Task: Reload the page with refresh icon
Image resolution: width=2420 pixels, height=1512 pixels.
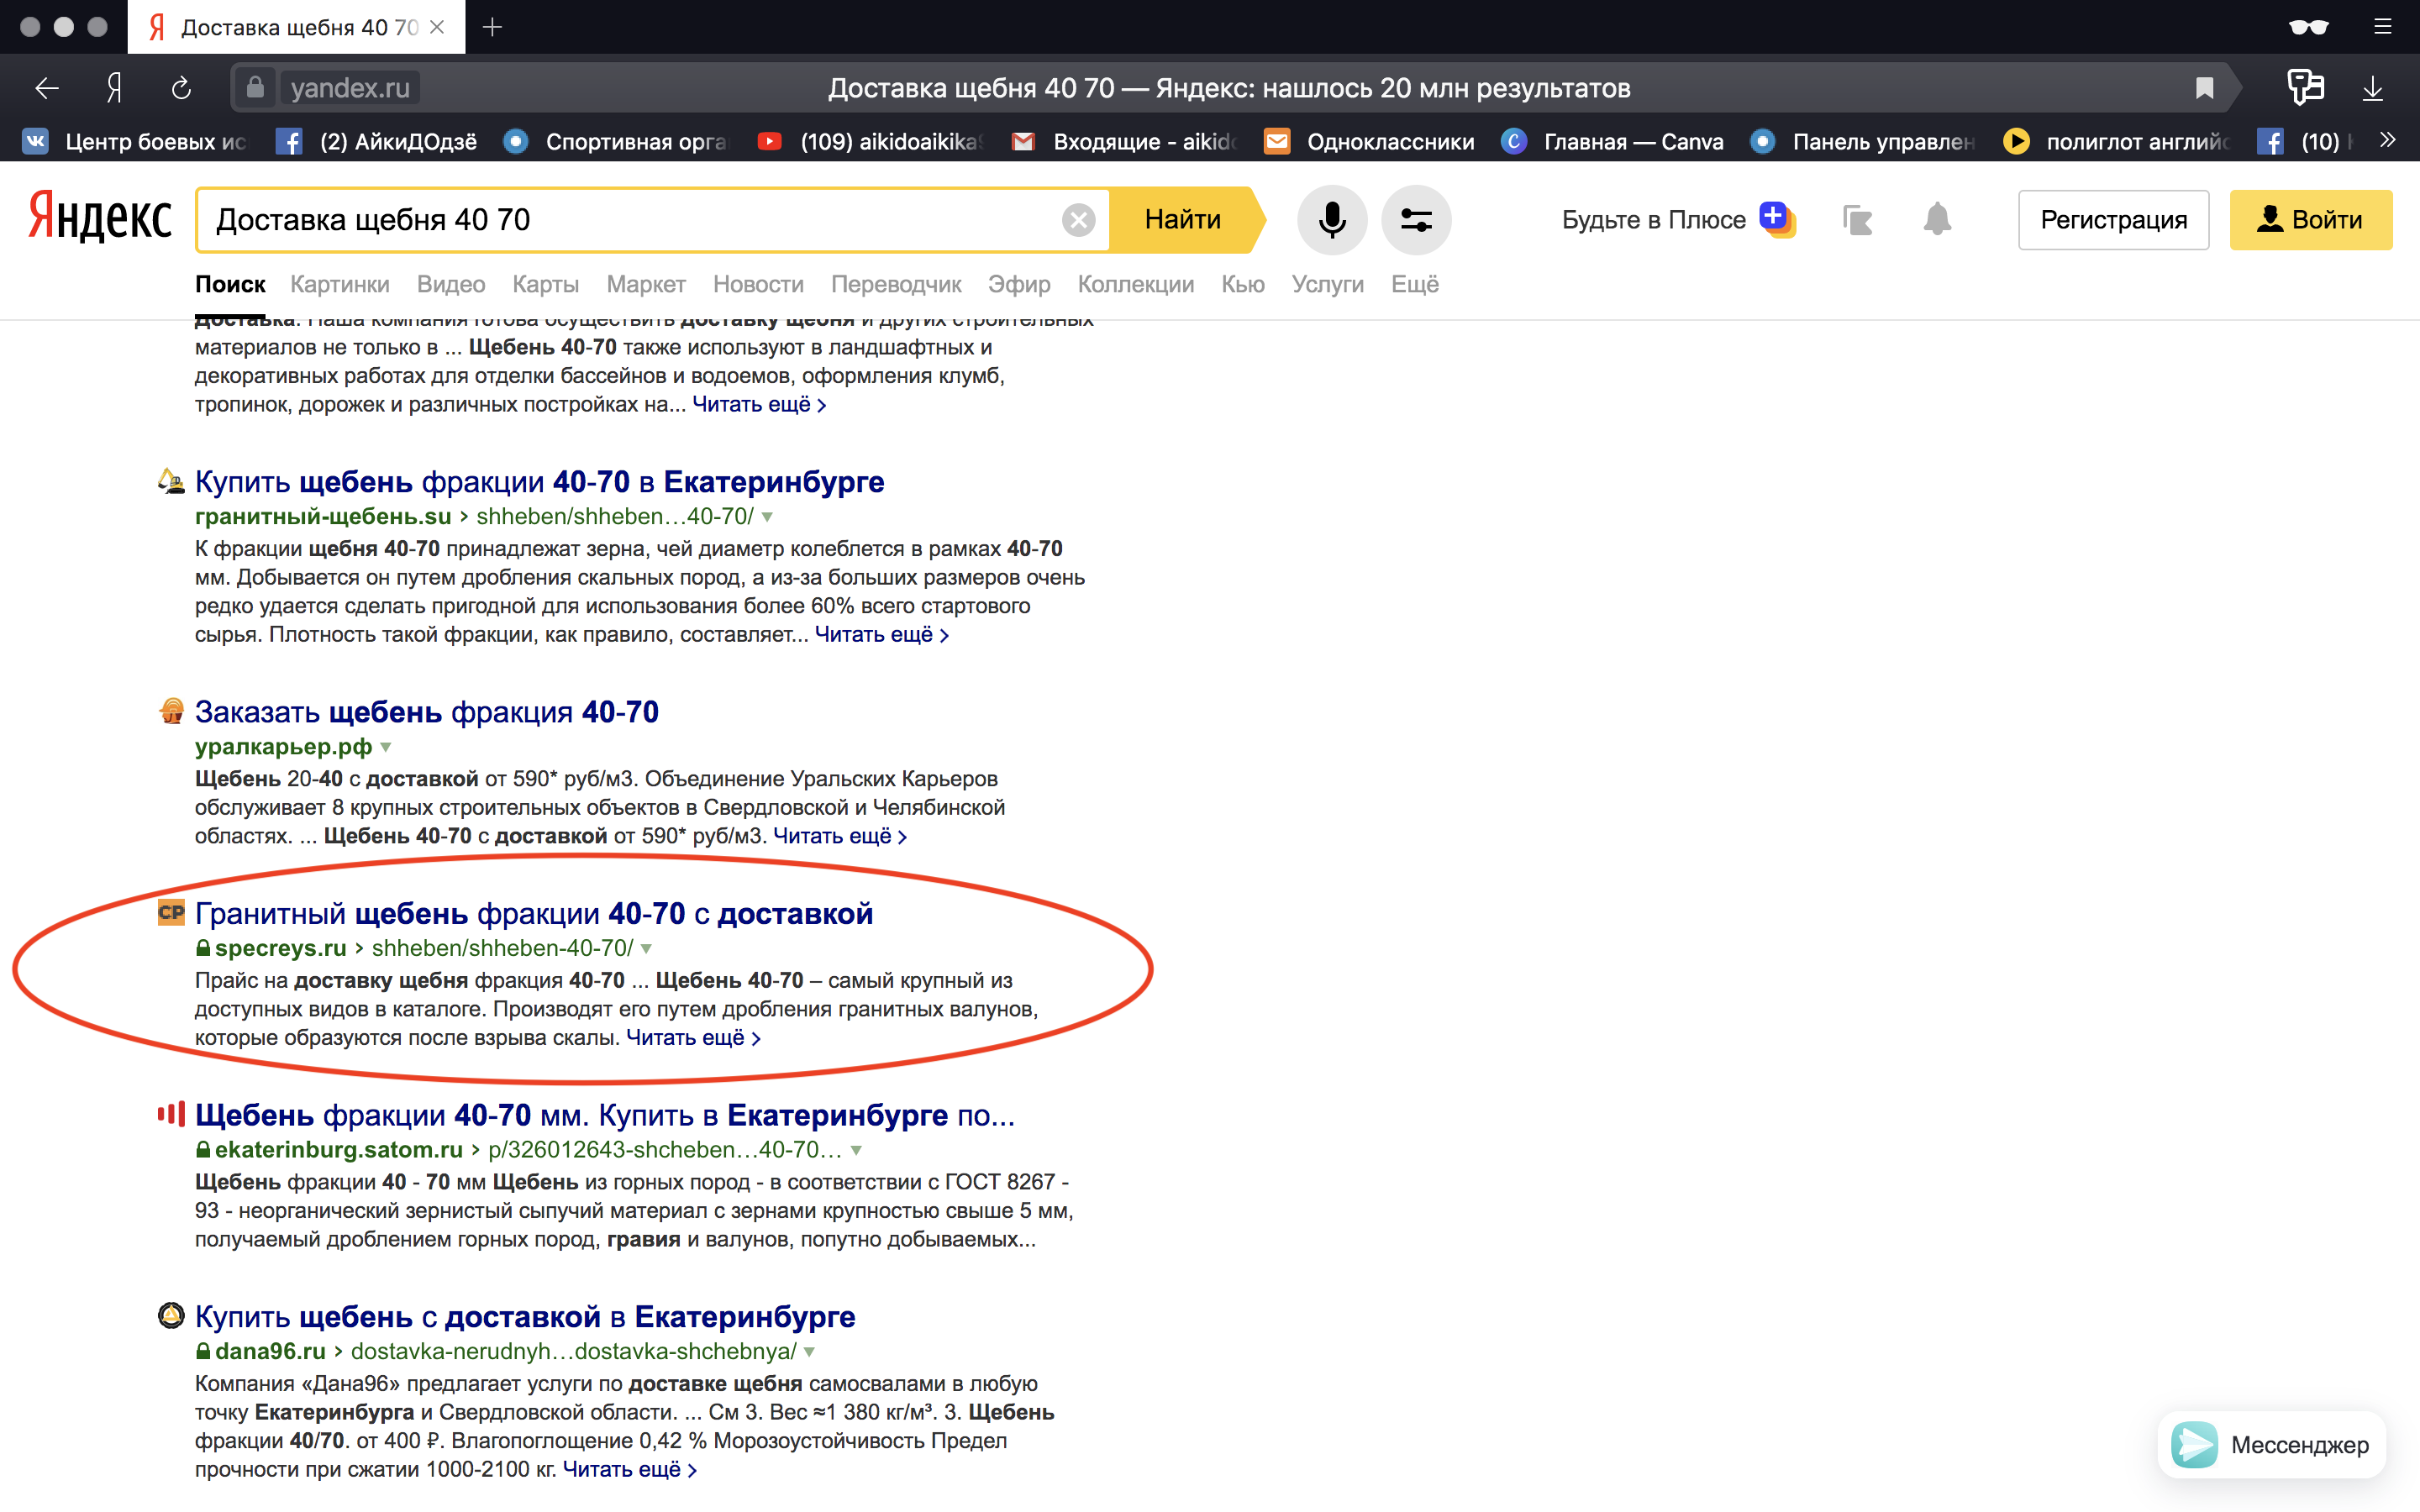Action: coord(181,88)
